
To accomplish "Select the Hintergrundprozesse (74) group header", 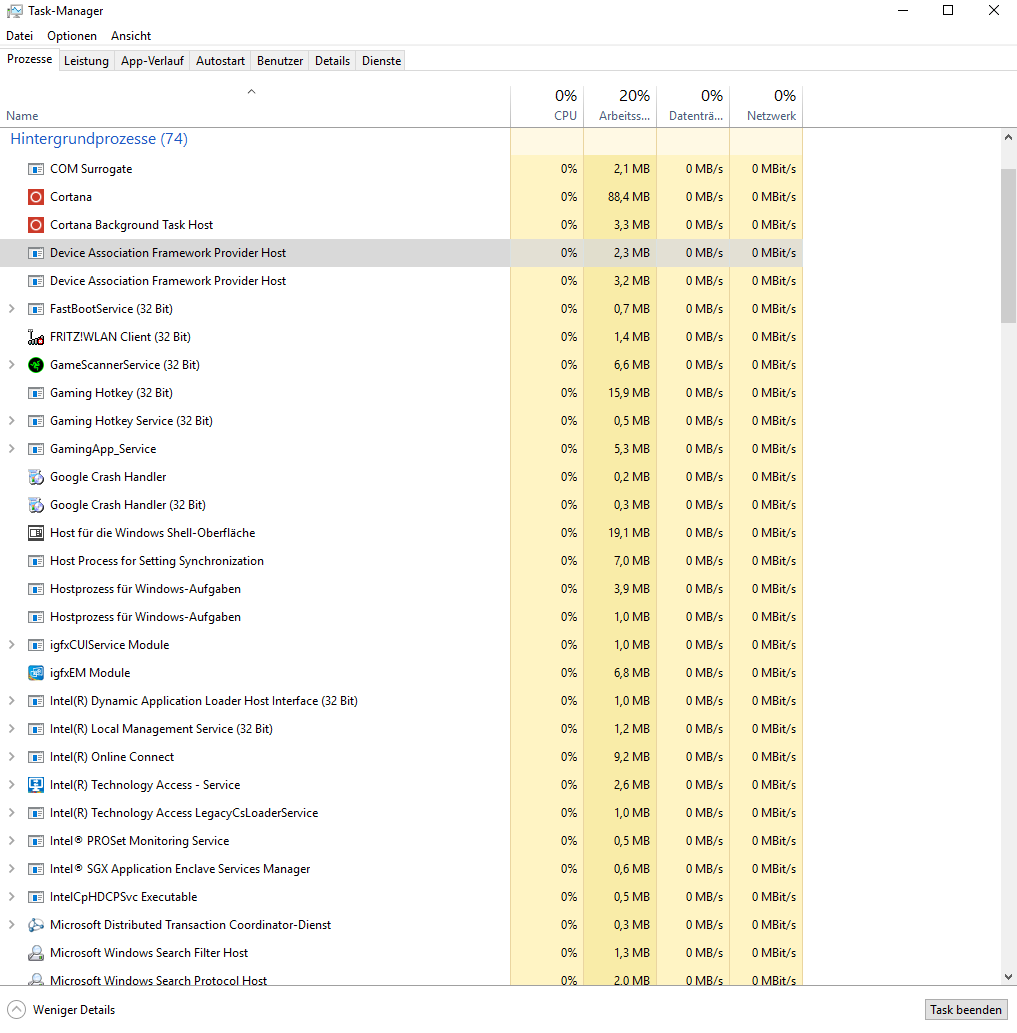I will point(99,139).
